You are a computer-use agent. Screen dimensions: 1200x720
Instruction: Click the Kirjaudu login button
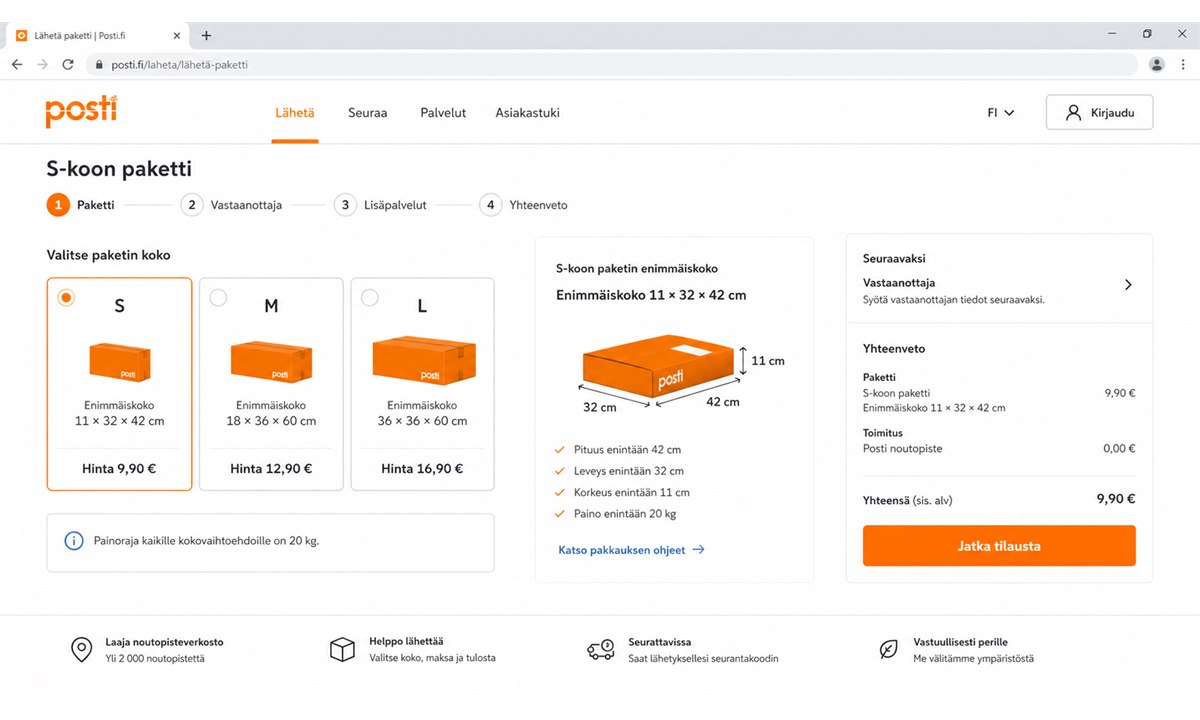coord(1099,113)
